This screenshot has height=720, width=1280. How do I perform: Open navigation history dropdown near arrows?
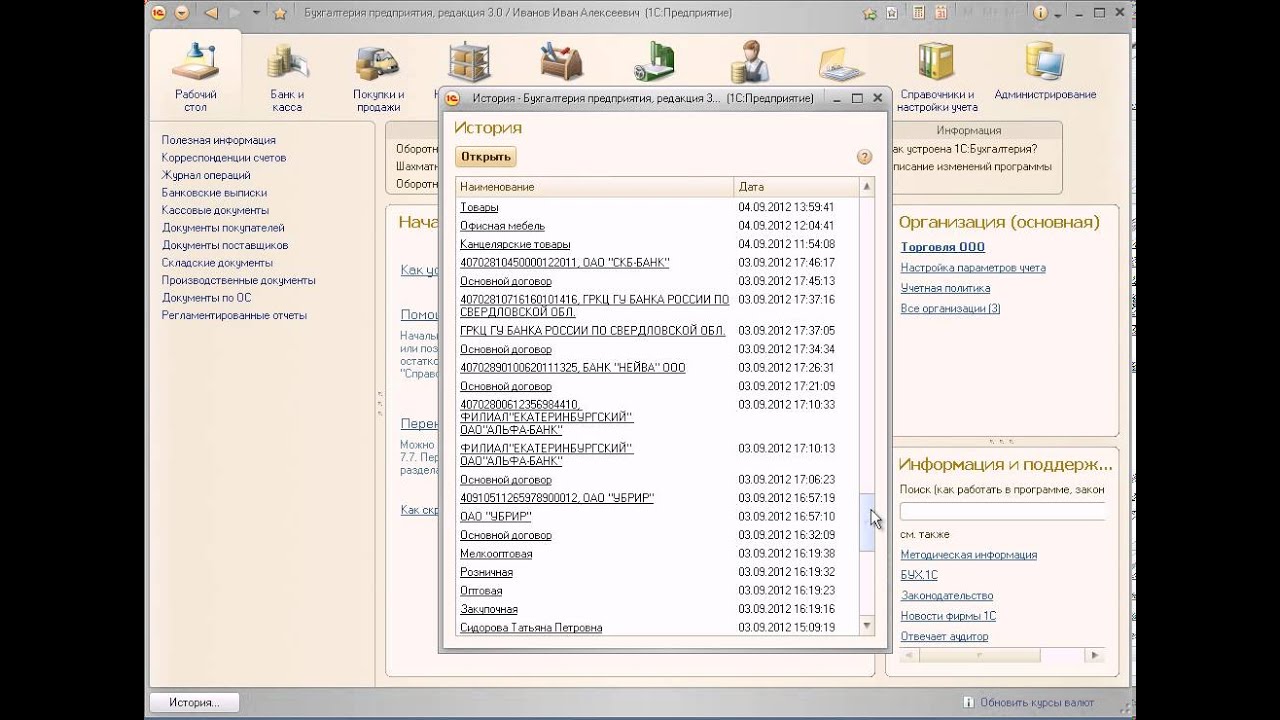[x=257, y=13]
